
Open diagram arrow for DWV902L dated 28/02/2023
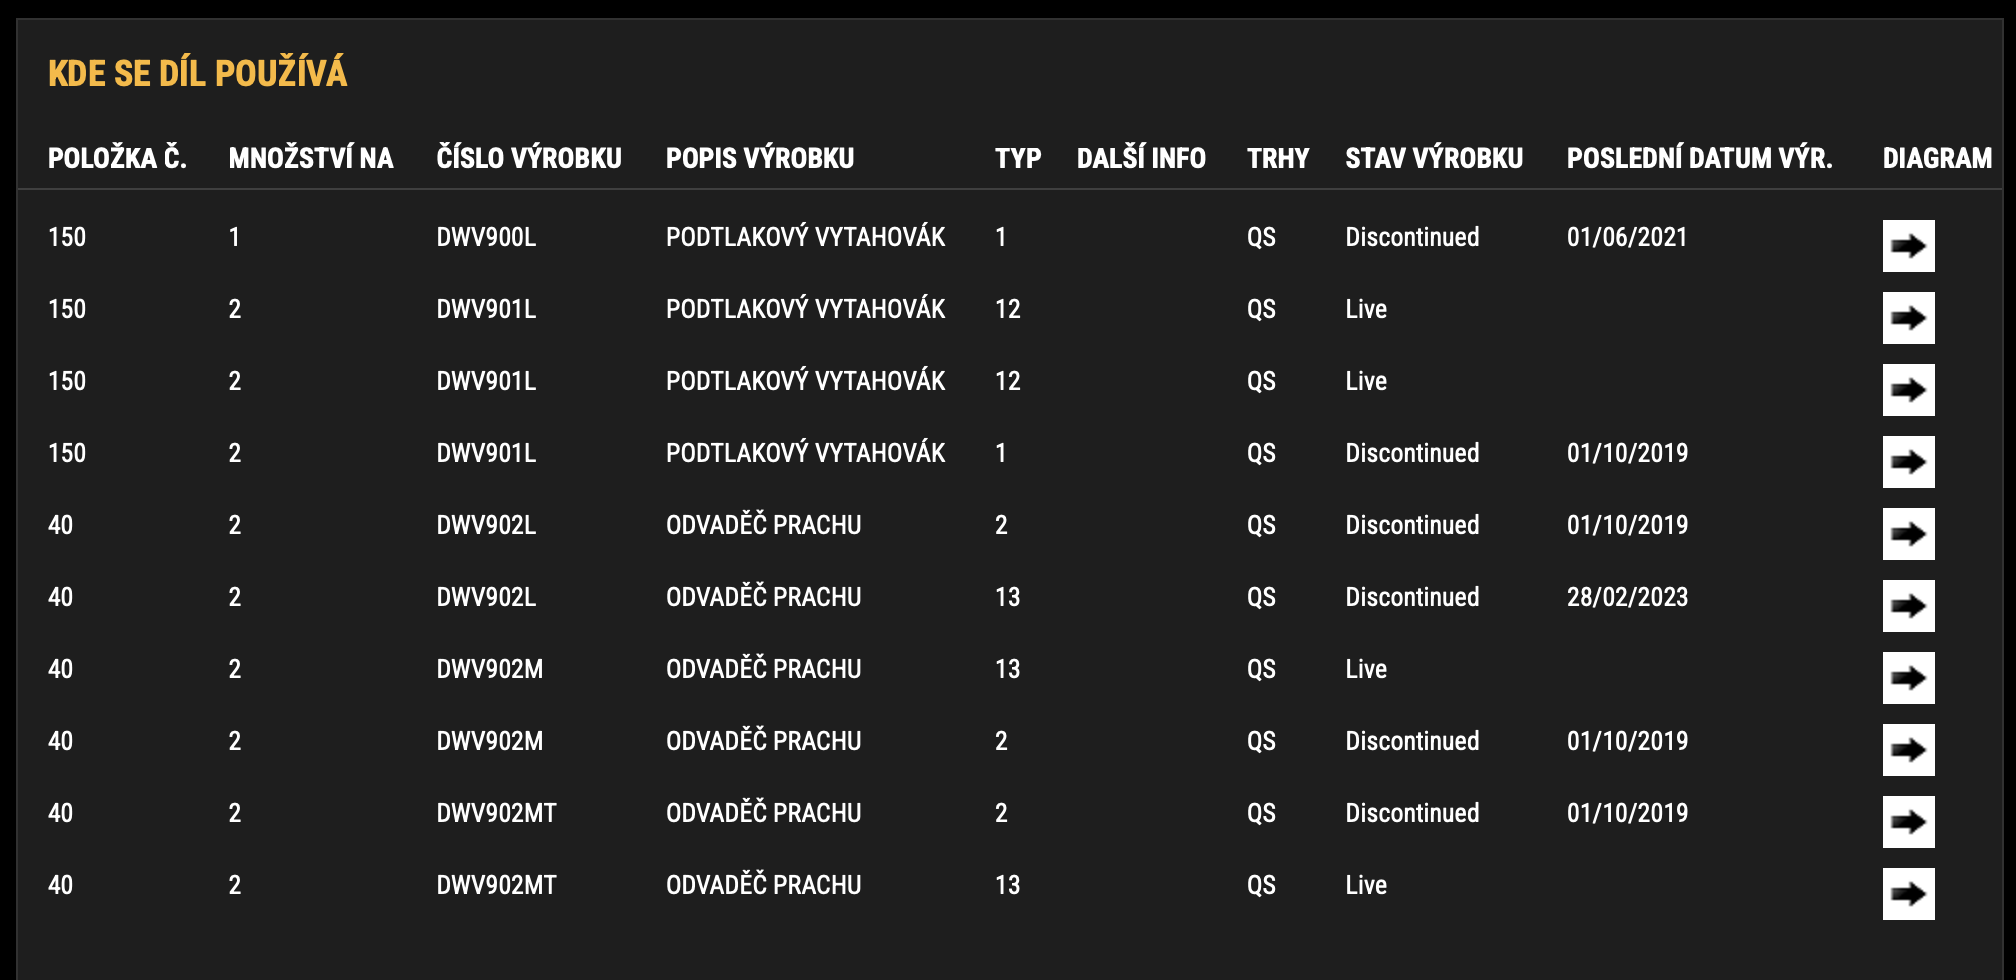(1908, 606)
